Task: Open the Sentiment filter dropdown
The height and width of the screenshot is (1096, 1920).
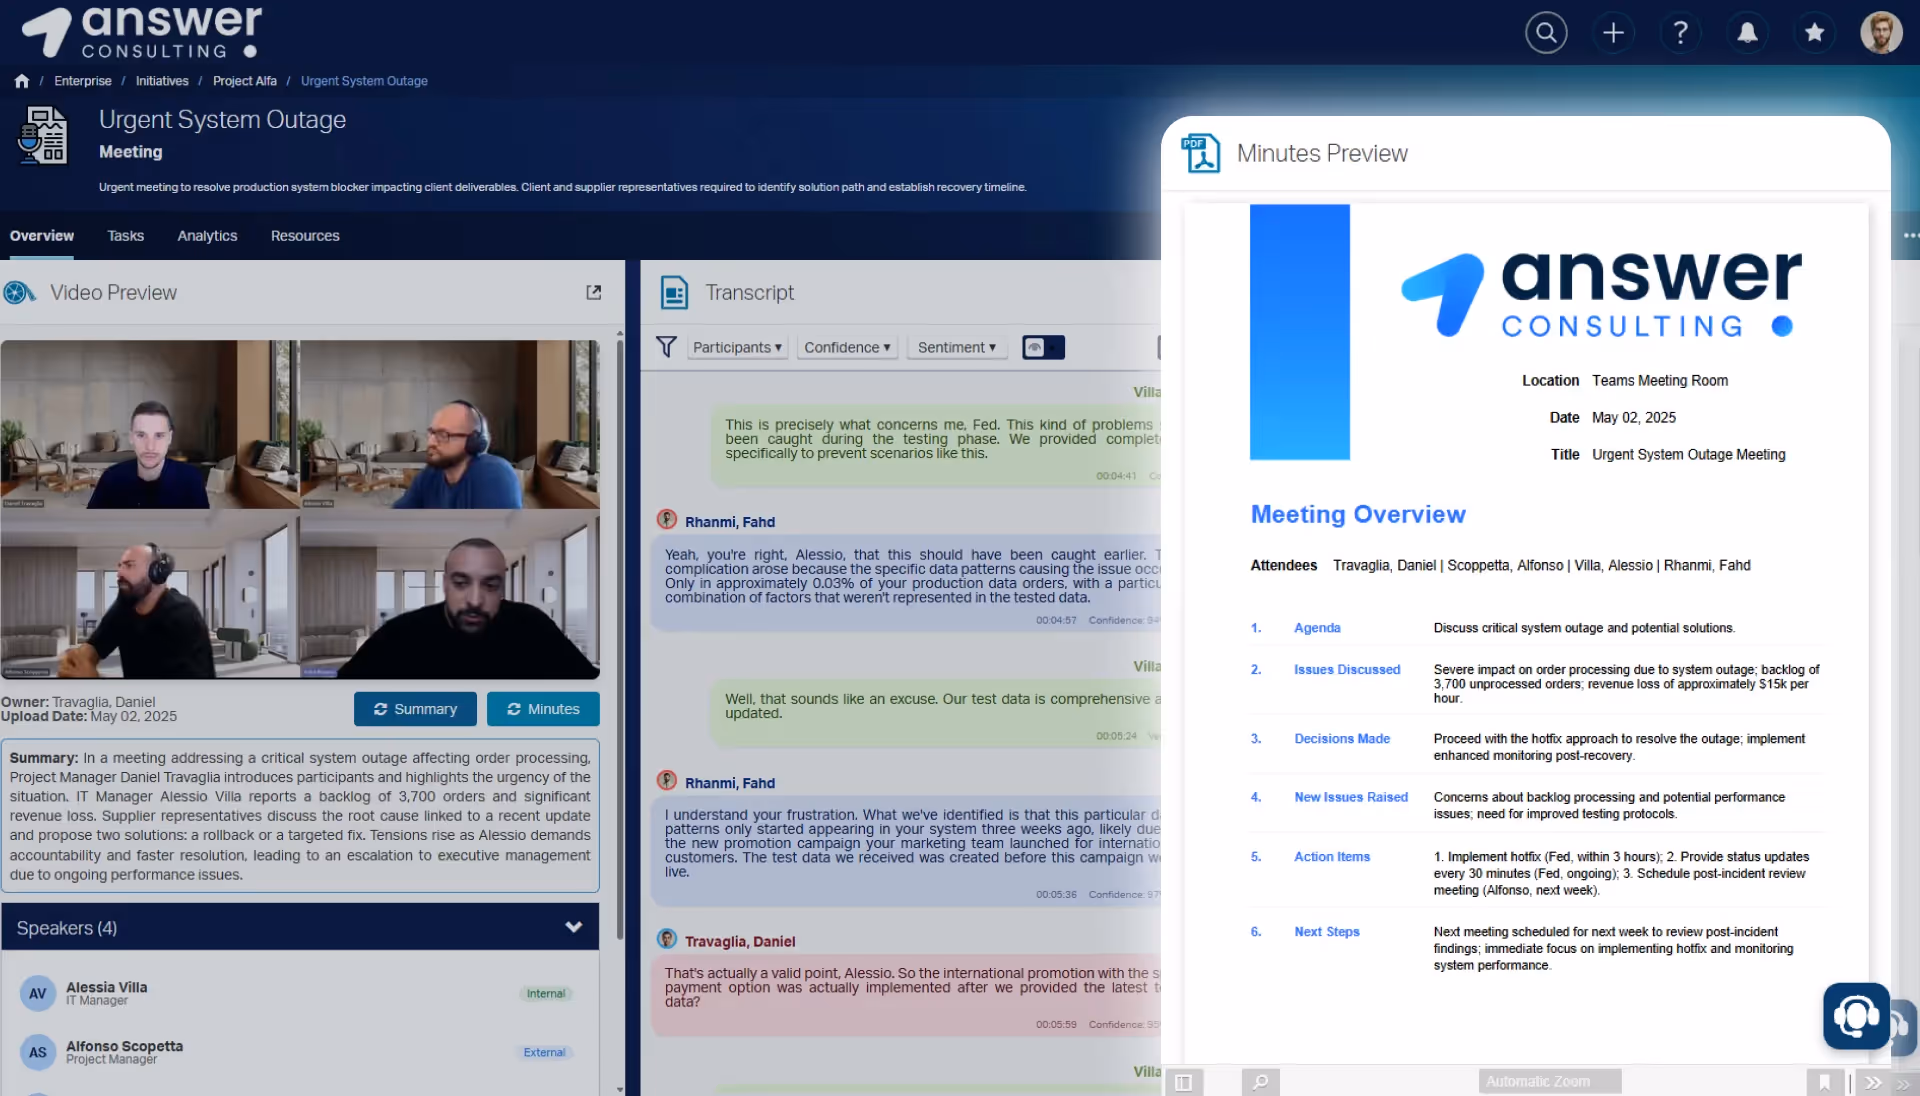Action: point(956,347)
